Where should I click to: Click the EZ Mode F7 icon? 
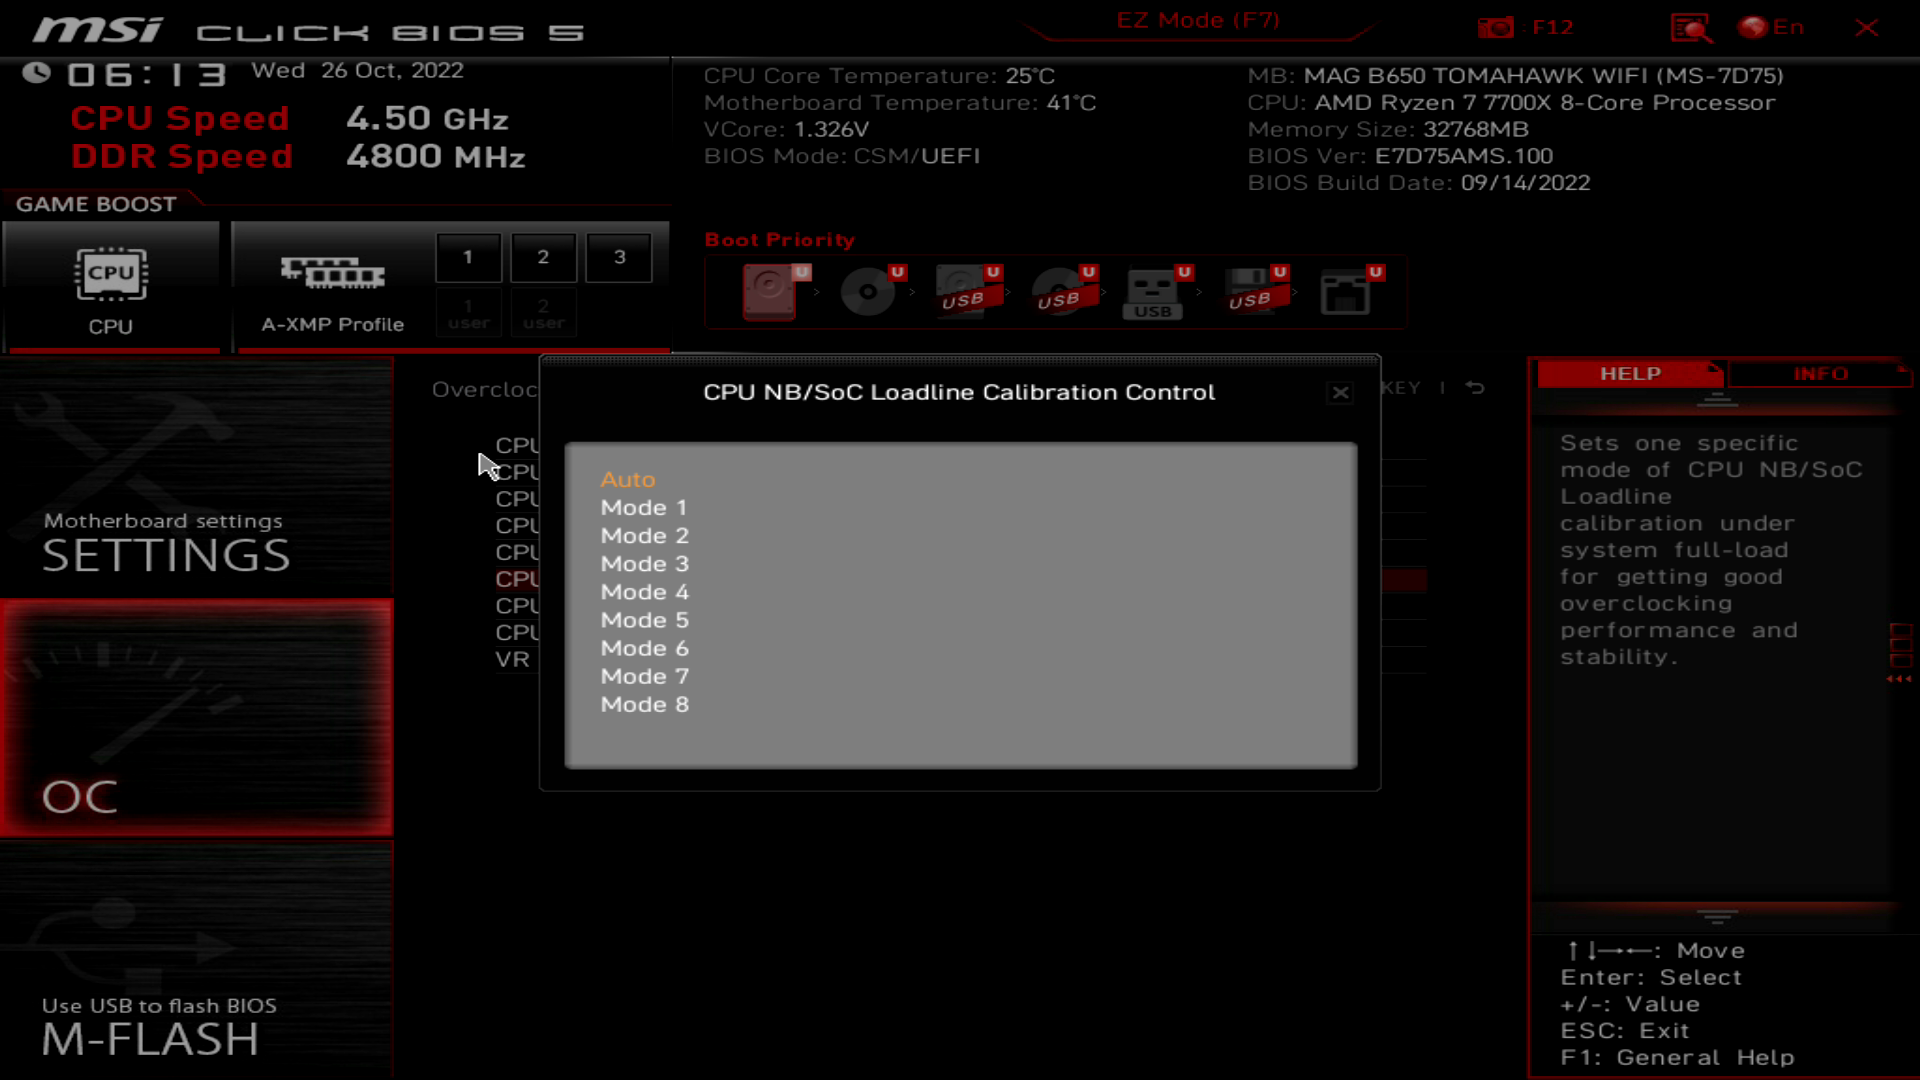click(1199, 20)
